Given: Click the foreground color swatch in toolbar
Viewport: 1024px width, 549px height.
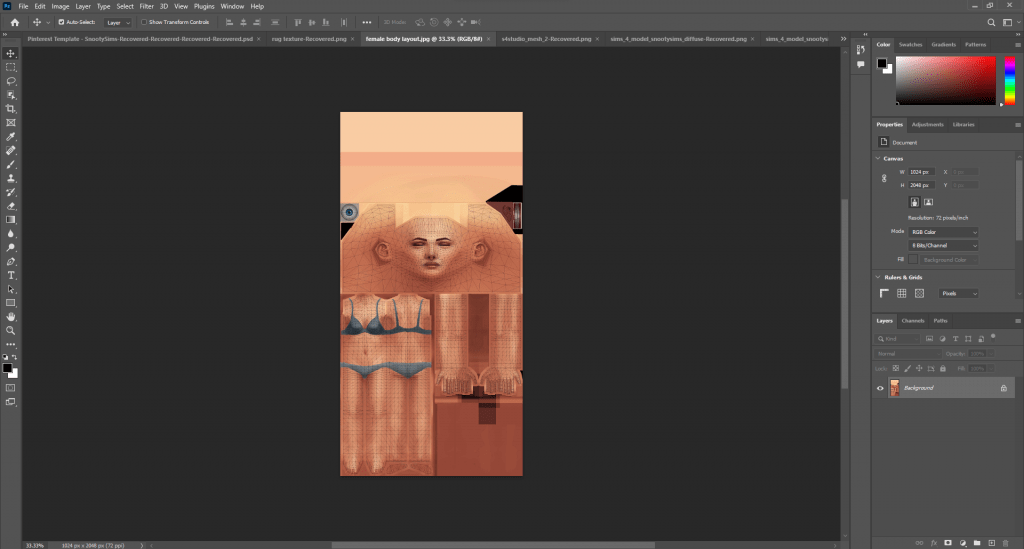Looking at the screenshot, I should (8, 368).
